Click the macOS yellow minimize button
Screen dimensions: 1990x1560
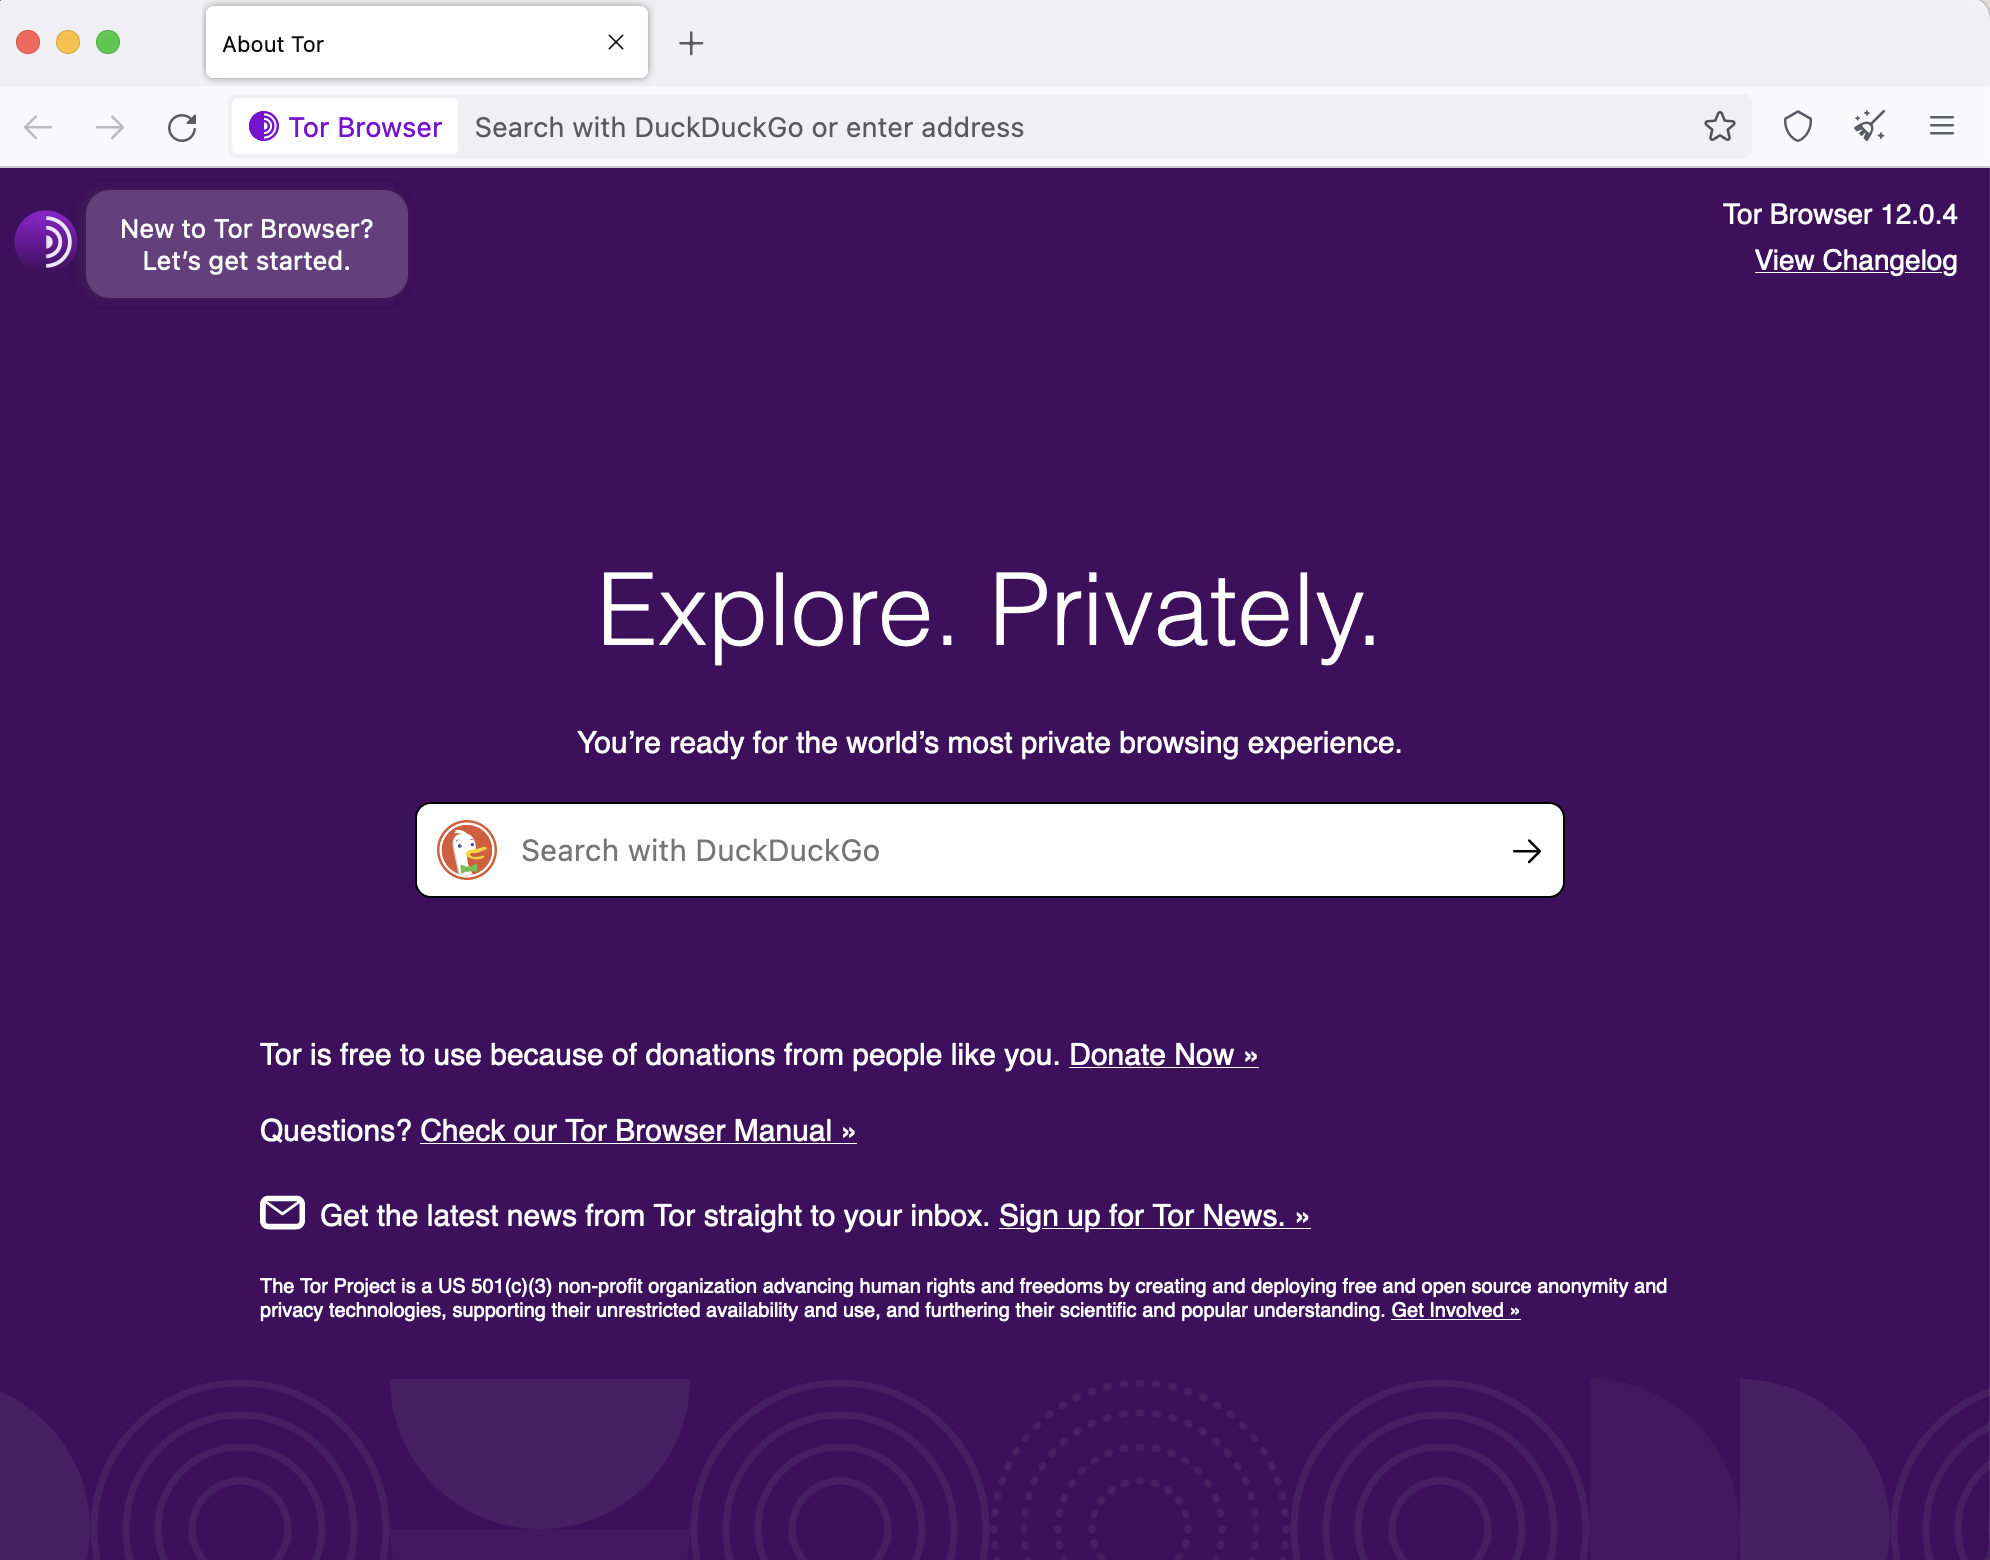[x=68, y=42]
